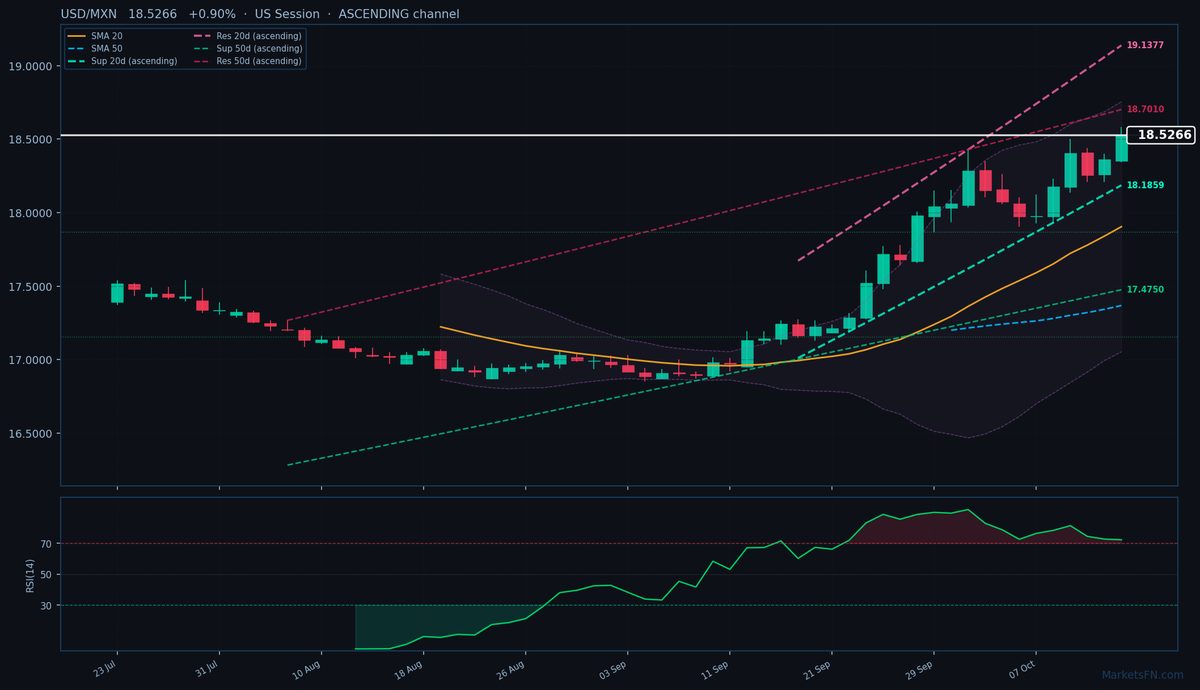Select the Sup 20d (ascending) legend entry
1200x690 pixels.
[x=121, y=61]
